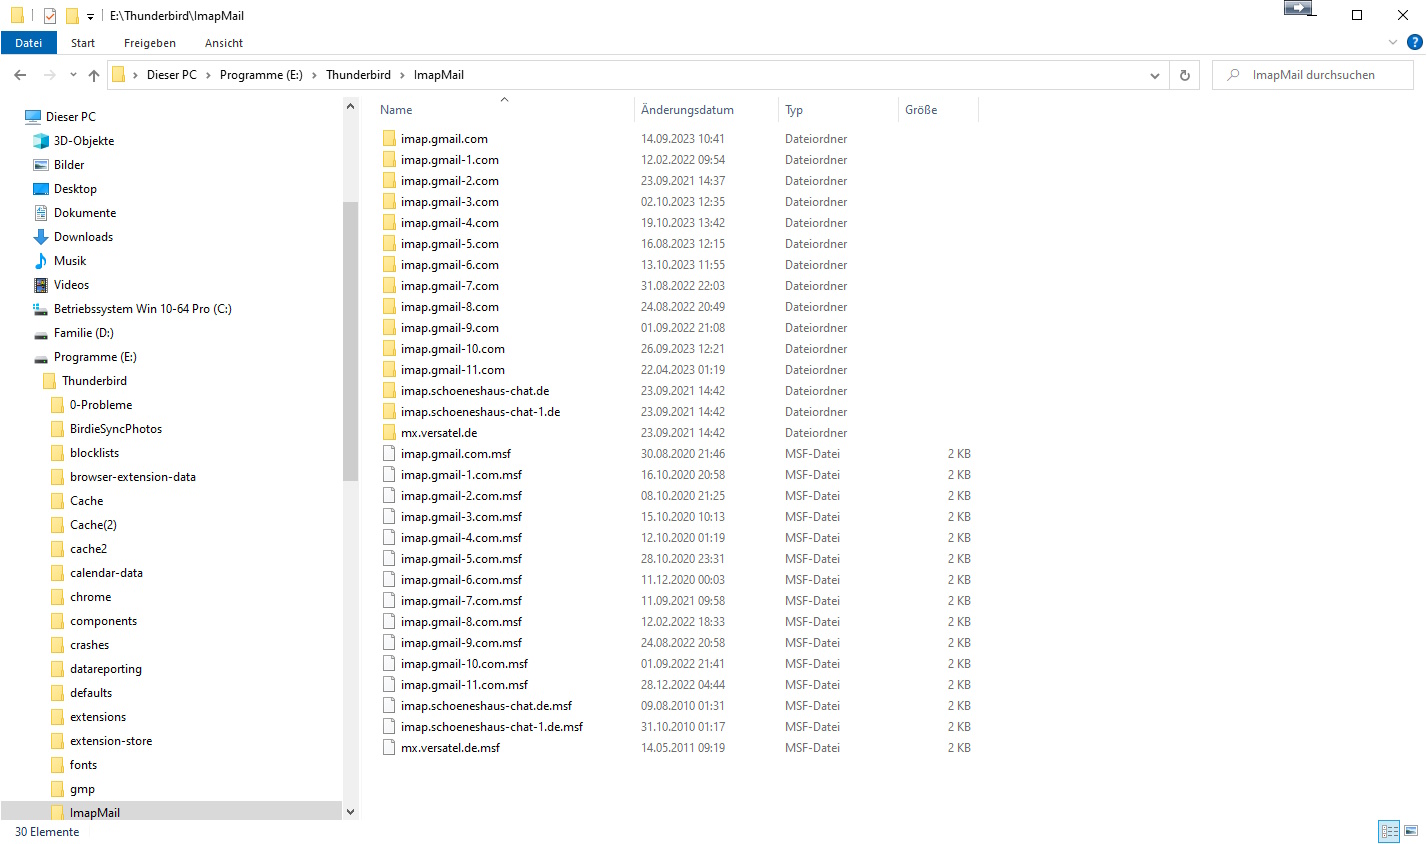
Task: Select the imap.gmail-9.com.msf file icon
Action: pyautogui.click(x=389, y=643)
